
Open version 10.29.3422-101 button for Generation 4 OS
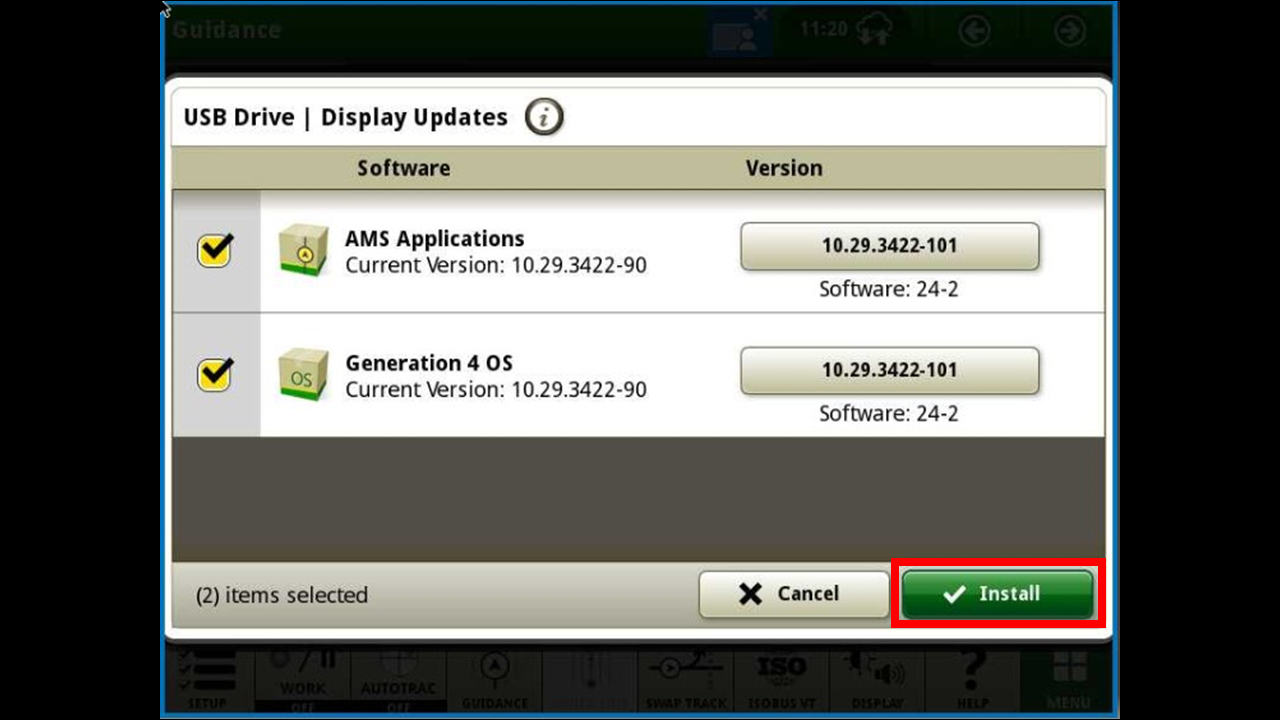coord(890,370)
